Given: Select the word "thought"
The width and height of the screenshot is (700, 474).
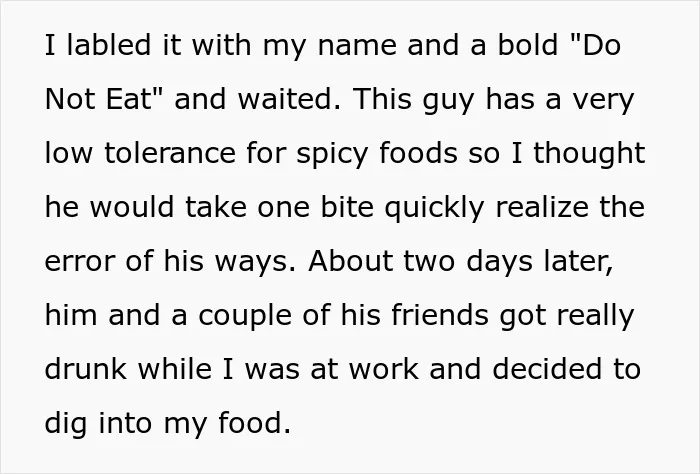Looking at the screenshot, I should [589, 153].
